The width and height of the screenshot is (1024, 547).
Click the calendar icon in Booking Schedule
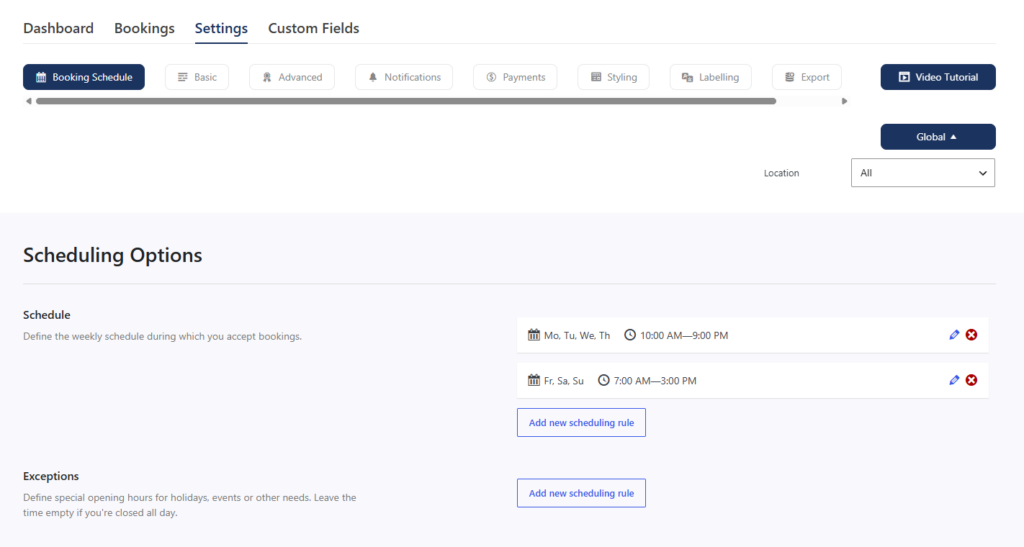pos(41,77)
